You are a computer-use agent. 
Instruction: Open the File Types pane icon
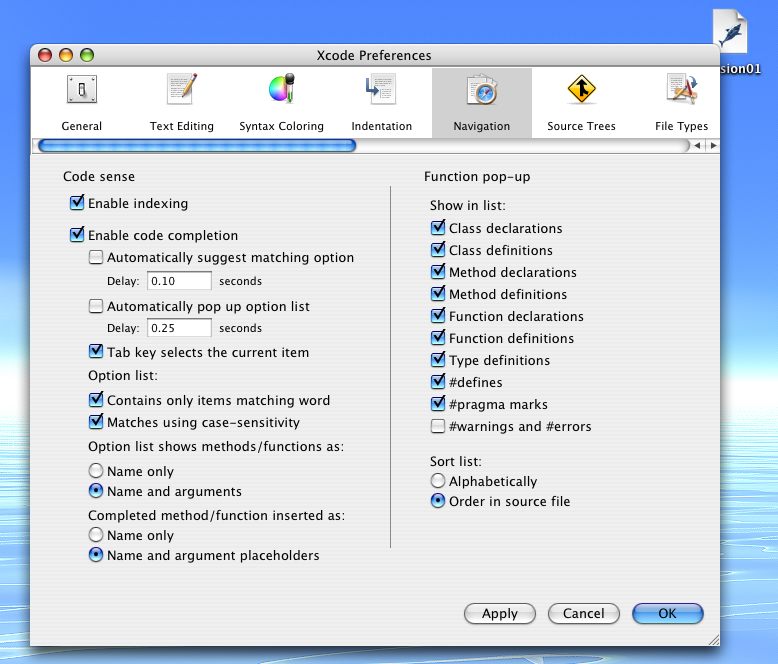(682, 89)
